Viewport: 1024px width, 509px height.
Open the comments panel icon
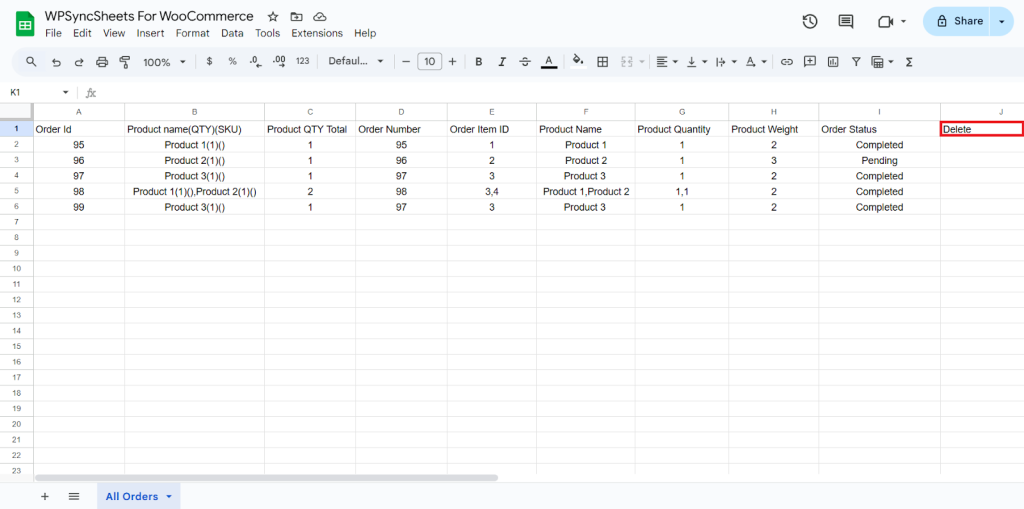pyautogui.click(x=846, y=22)
